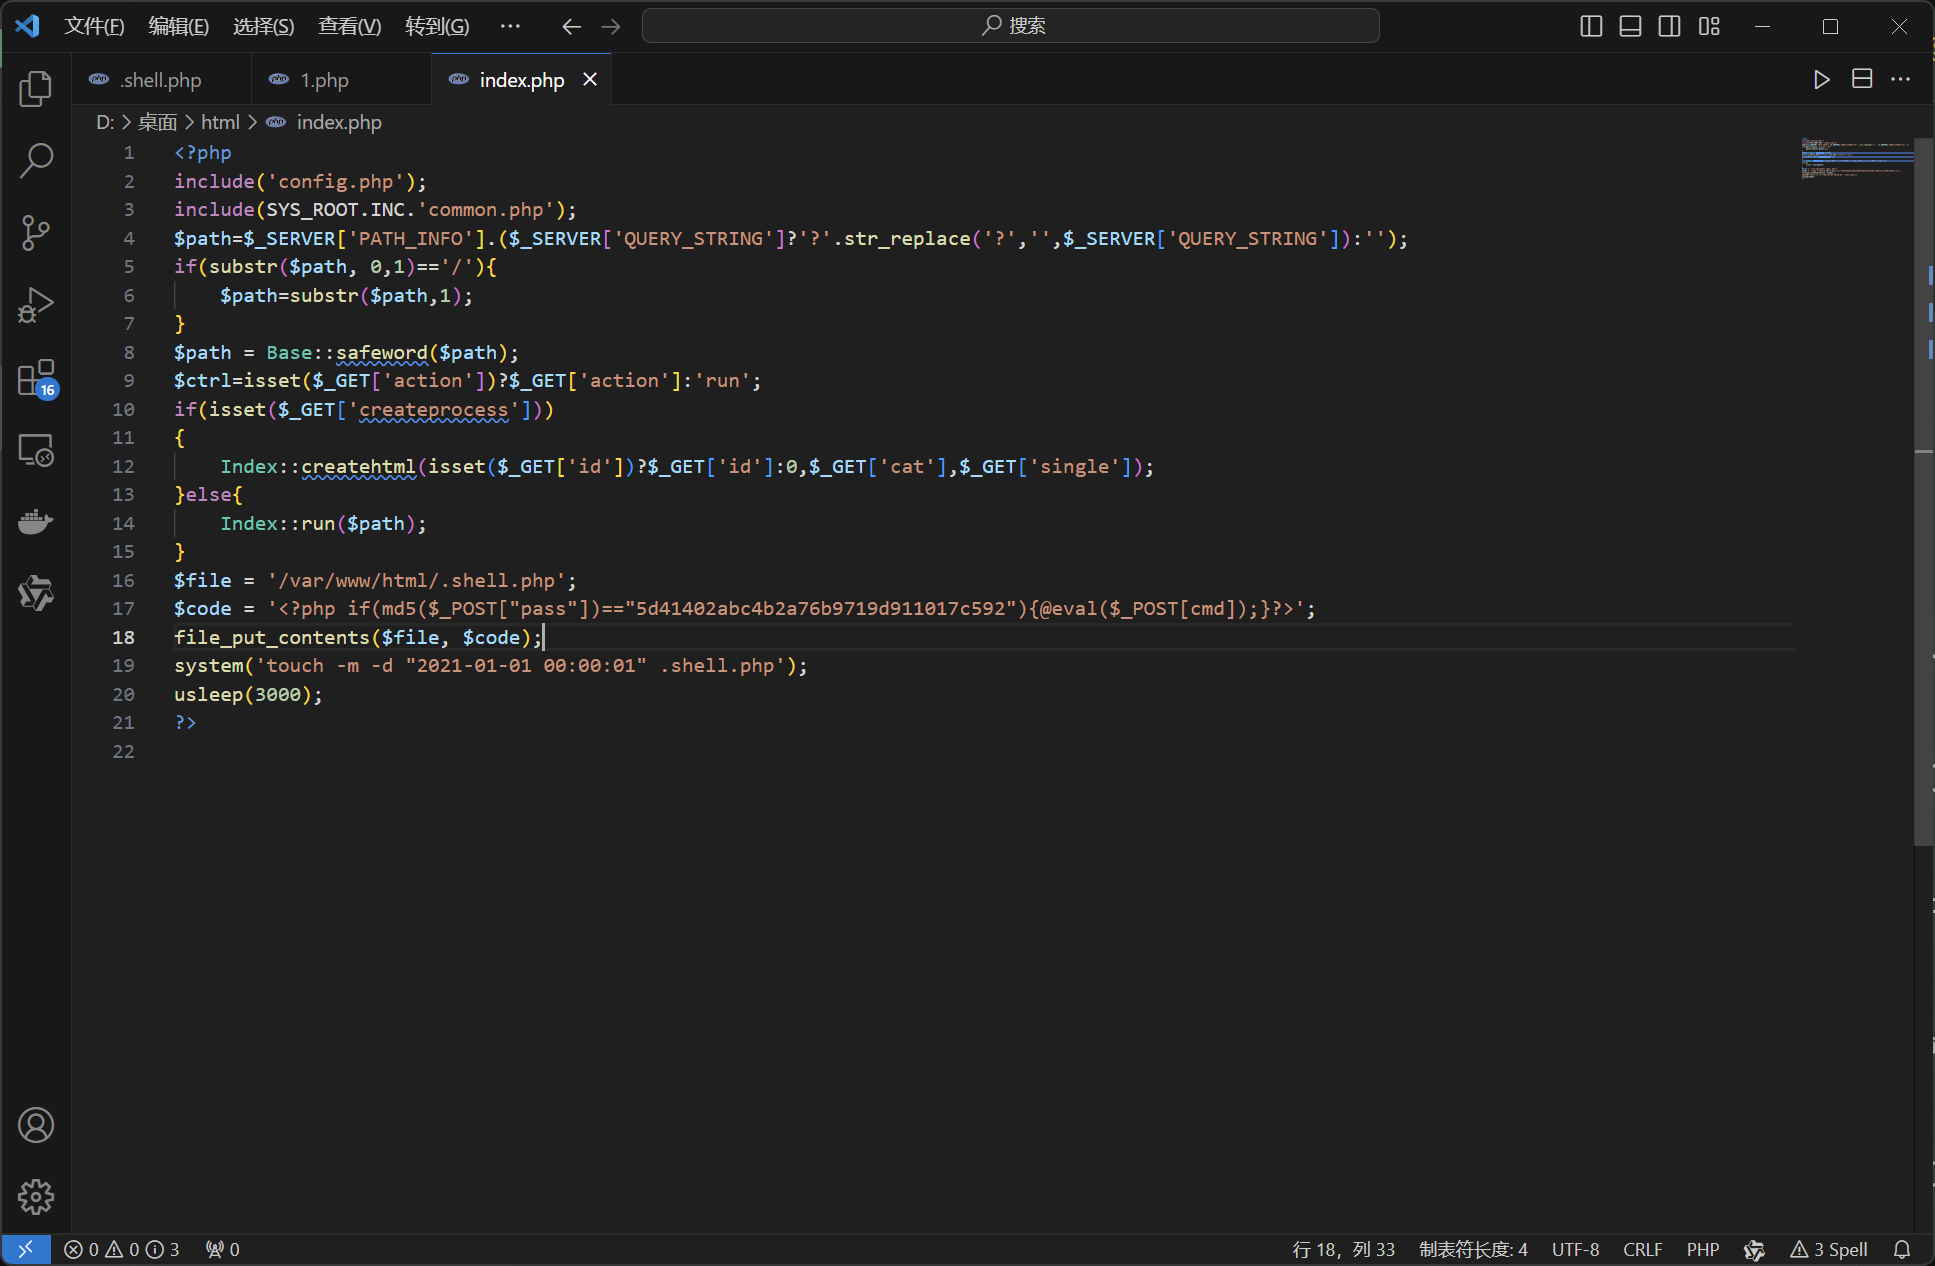Open the Run and Debug view
This screenshot has width=1935, height=1266.
point(36,305)
